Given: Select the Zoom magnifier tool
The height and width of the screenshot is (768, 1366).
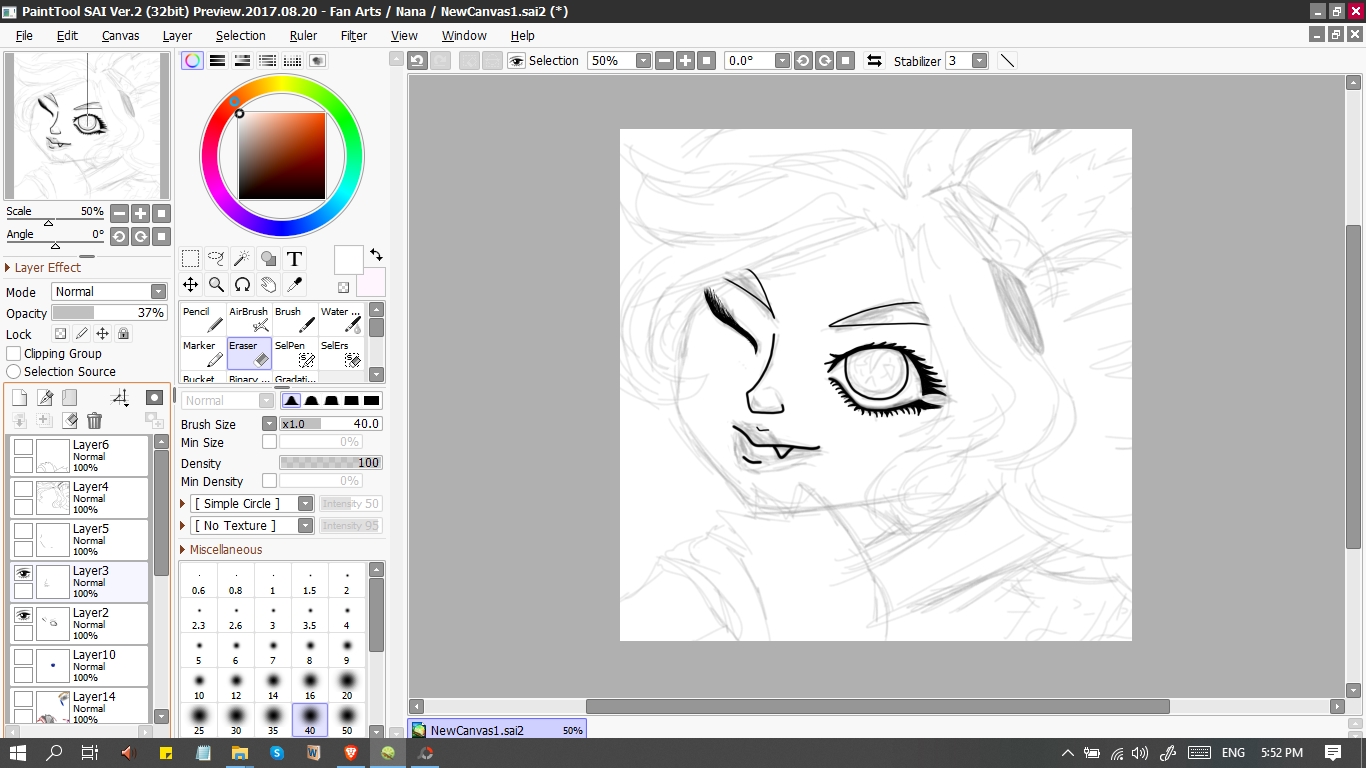Looking at the screenshot, I should coord(216,285).
